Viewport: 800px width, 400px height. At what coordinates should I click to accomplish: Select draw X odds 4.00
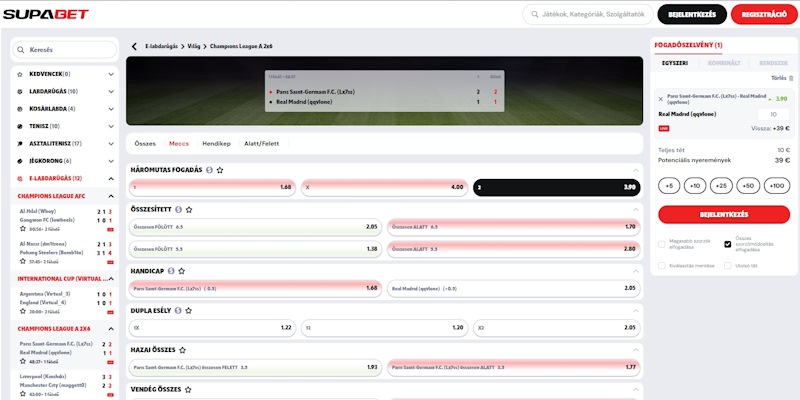pos(384,187)
